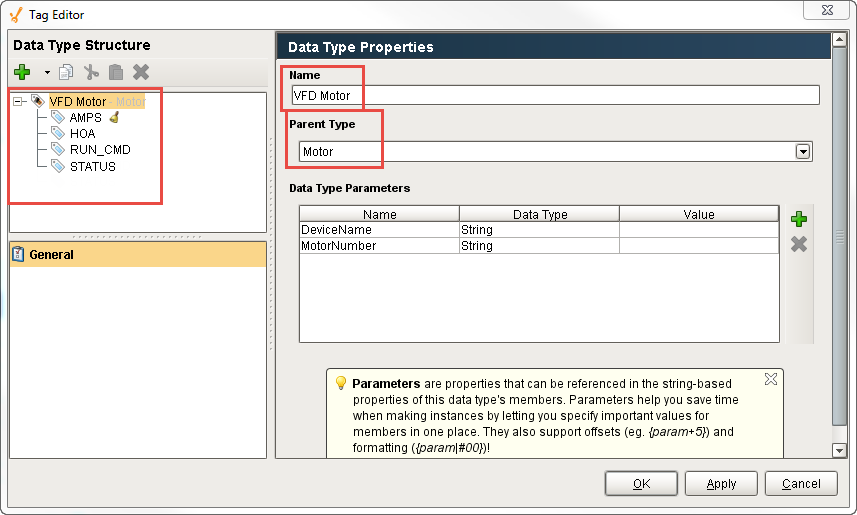The height and width of the screenshot is (515, 857).
Task: Select the RUN_CMD tag member
Action: coord(99,150)
